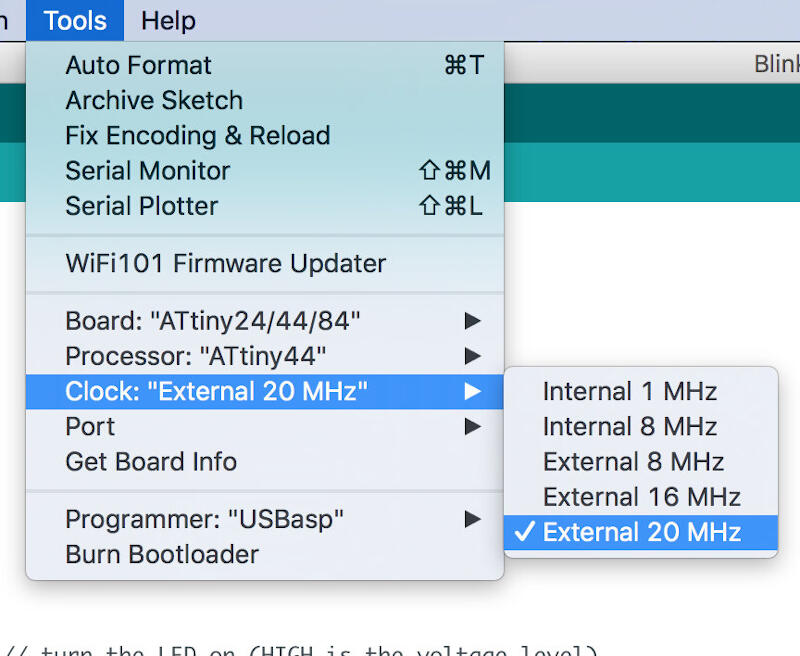Open the Help menu
This screenshot has width=800, height=656.
[166, 20]
